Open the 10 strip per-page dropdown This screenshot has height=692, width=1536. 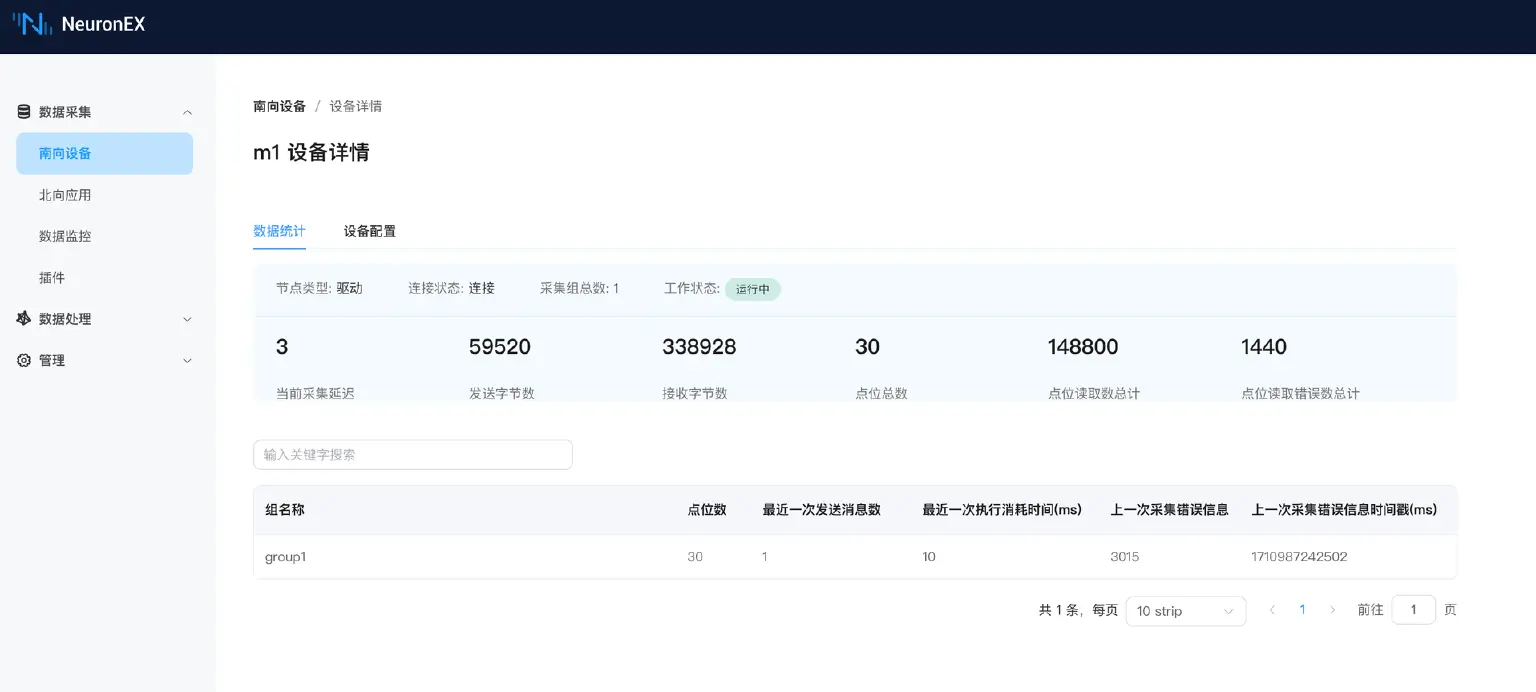tap(1186, 610)
